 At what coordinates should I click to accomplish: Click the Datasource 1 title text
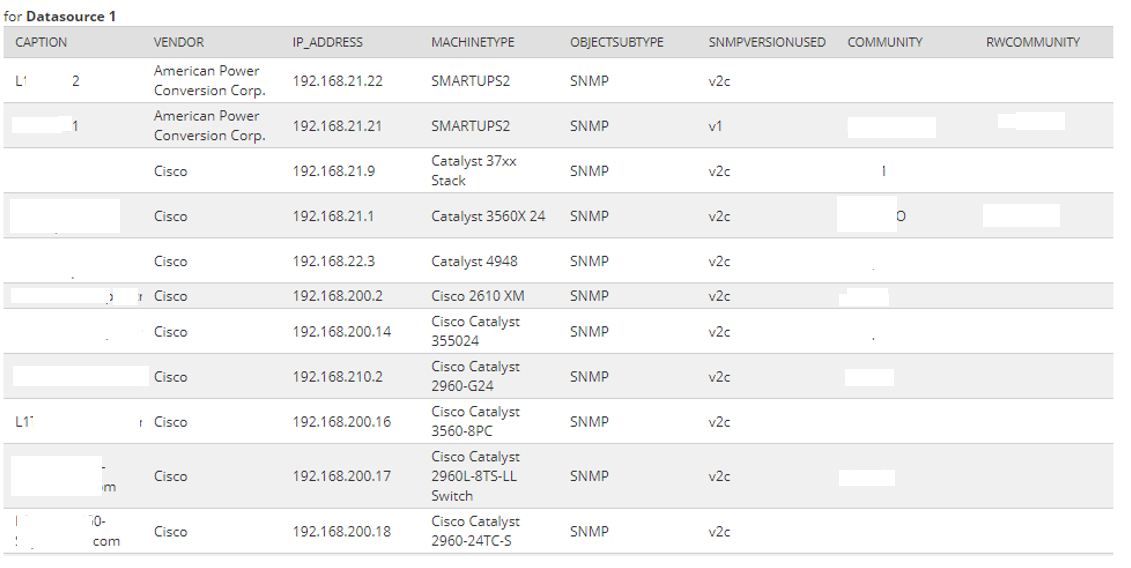click(71, 17)
